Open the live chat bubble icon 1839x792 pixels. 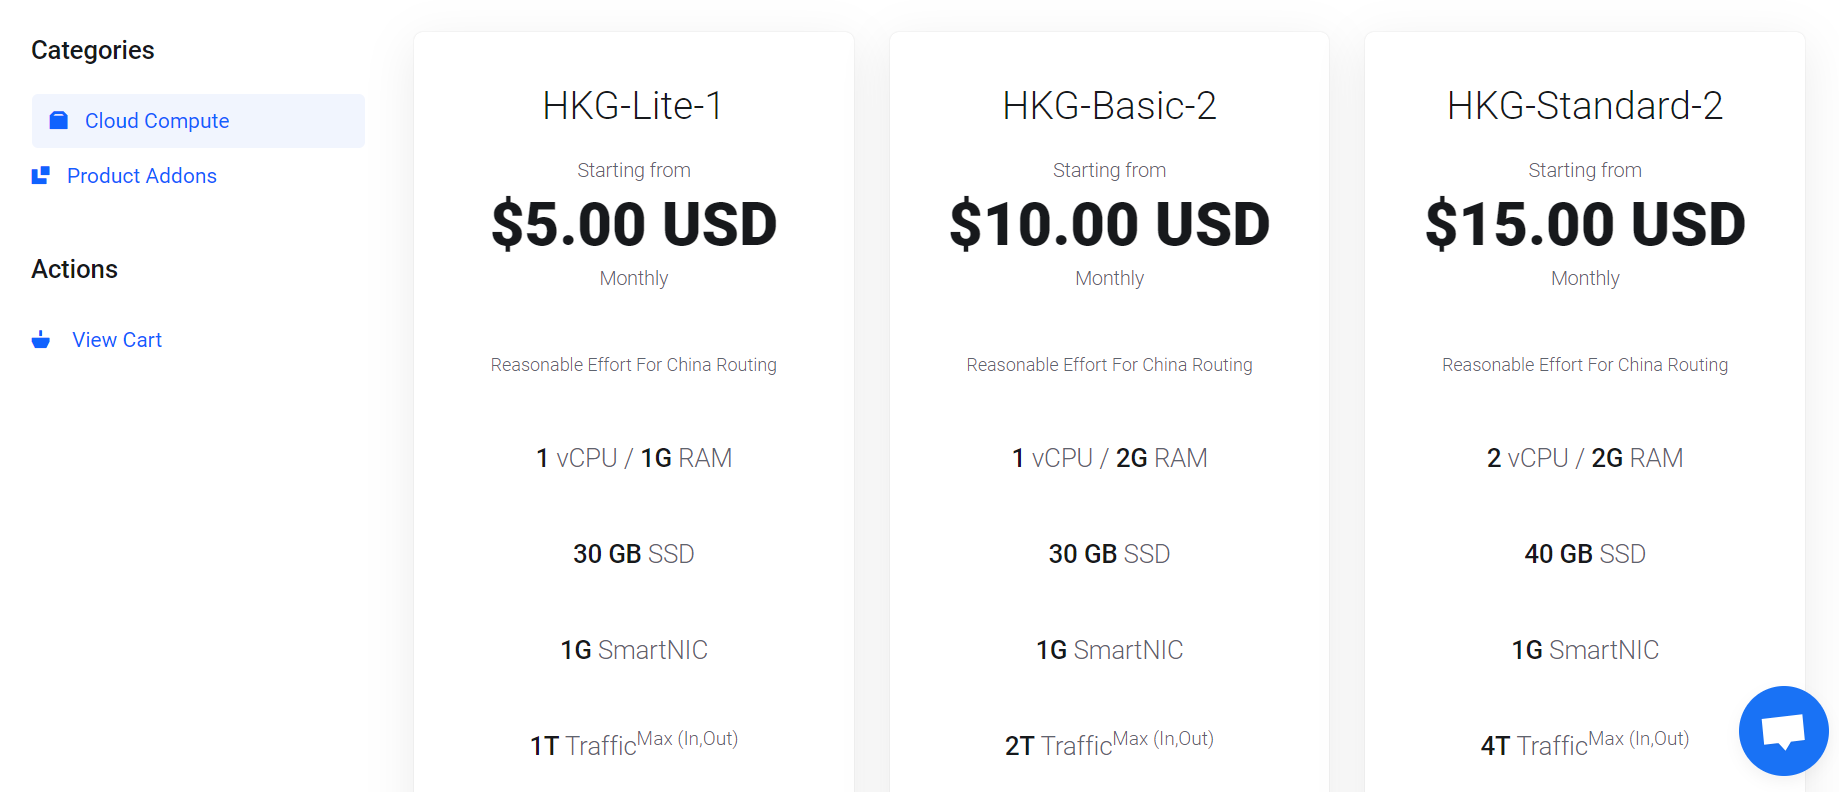(x=1783, y=731)
